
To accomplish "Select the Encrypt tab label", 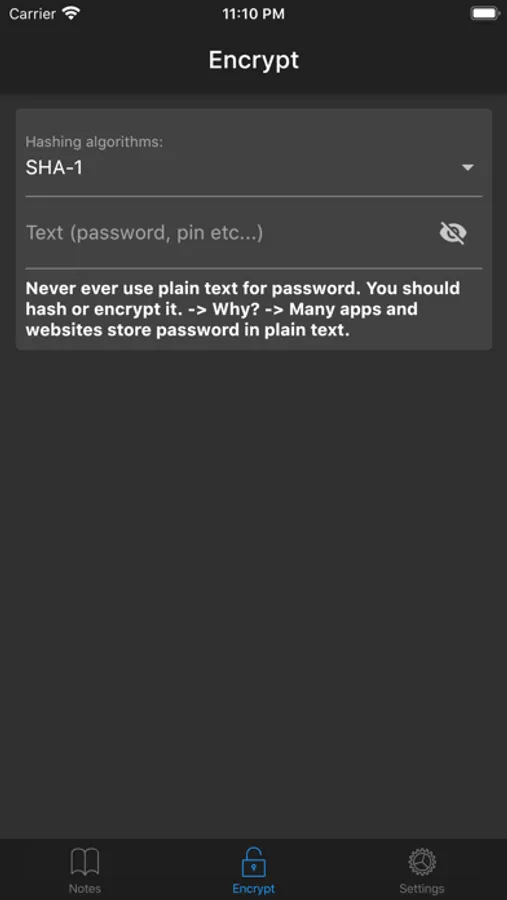I will 253,889.
